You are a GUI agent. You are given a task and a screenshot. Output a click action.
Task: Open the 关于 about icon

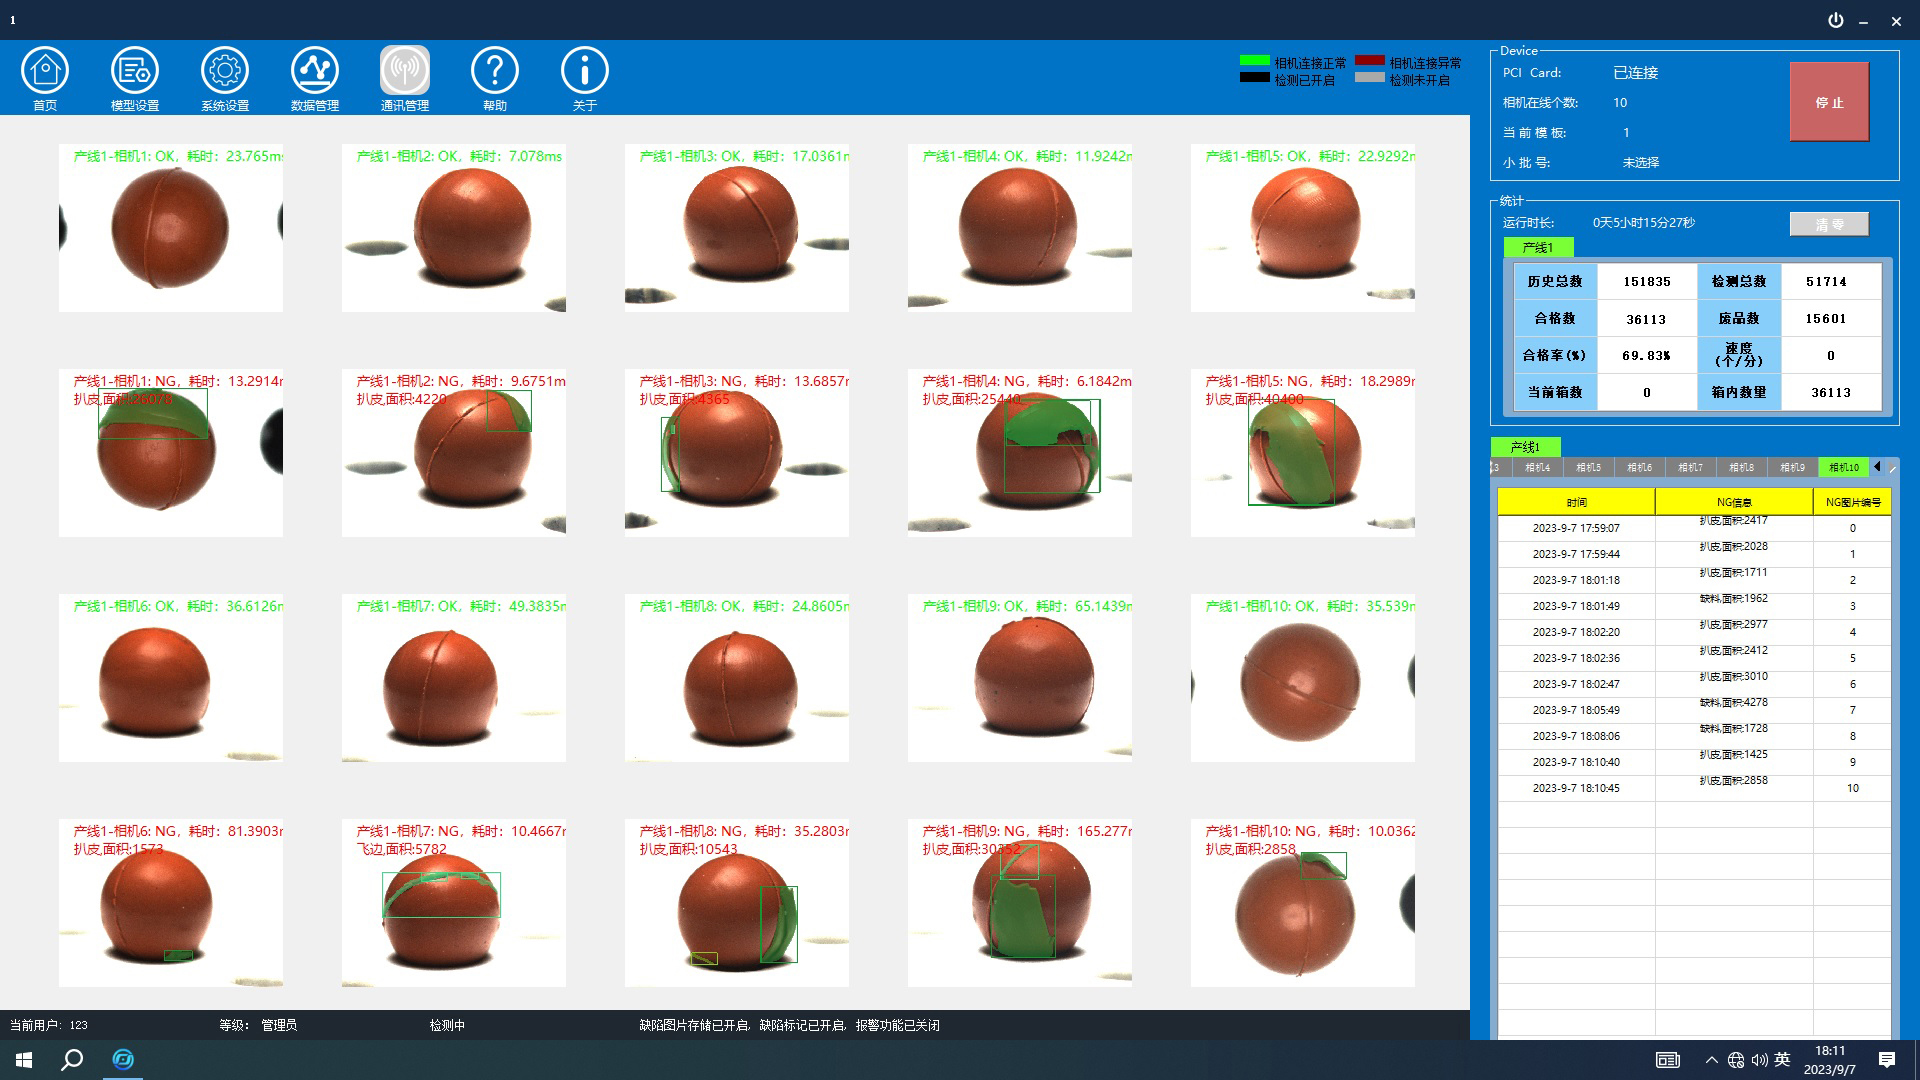[x=585, y=72]
